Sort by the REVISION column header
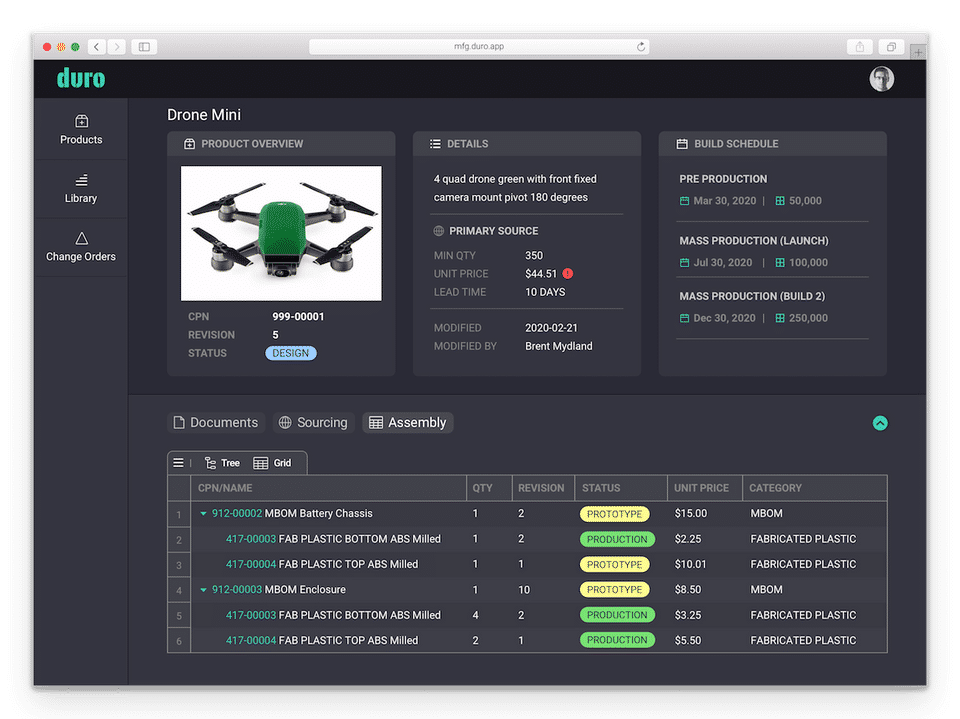The height and width of the screenshot is (719, 960). tap(542, 488)
